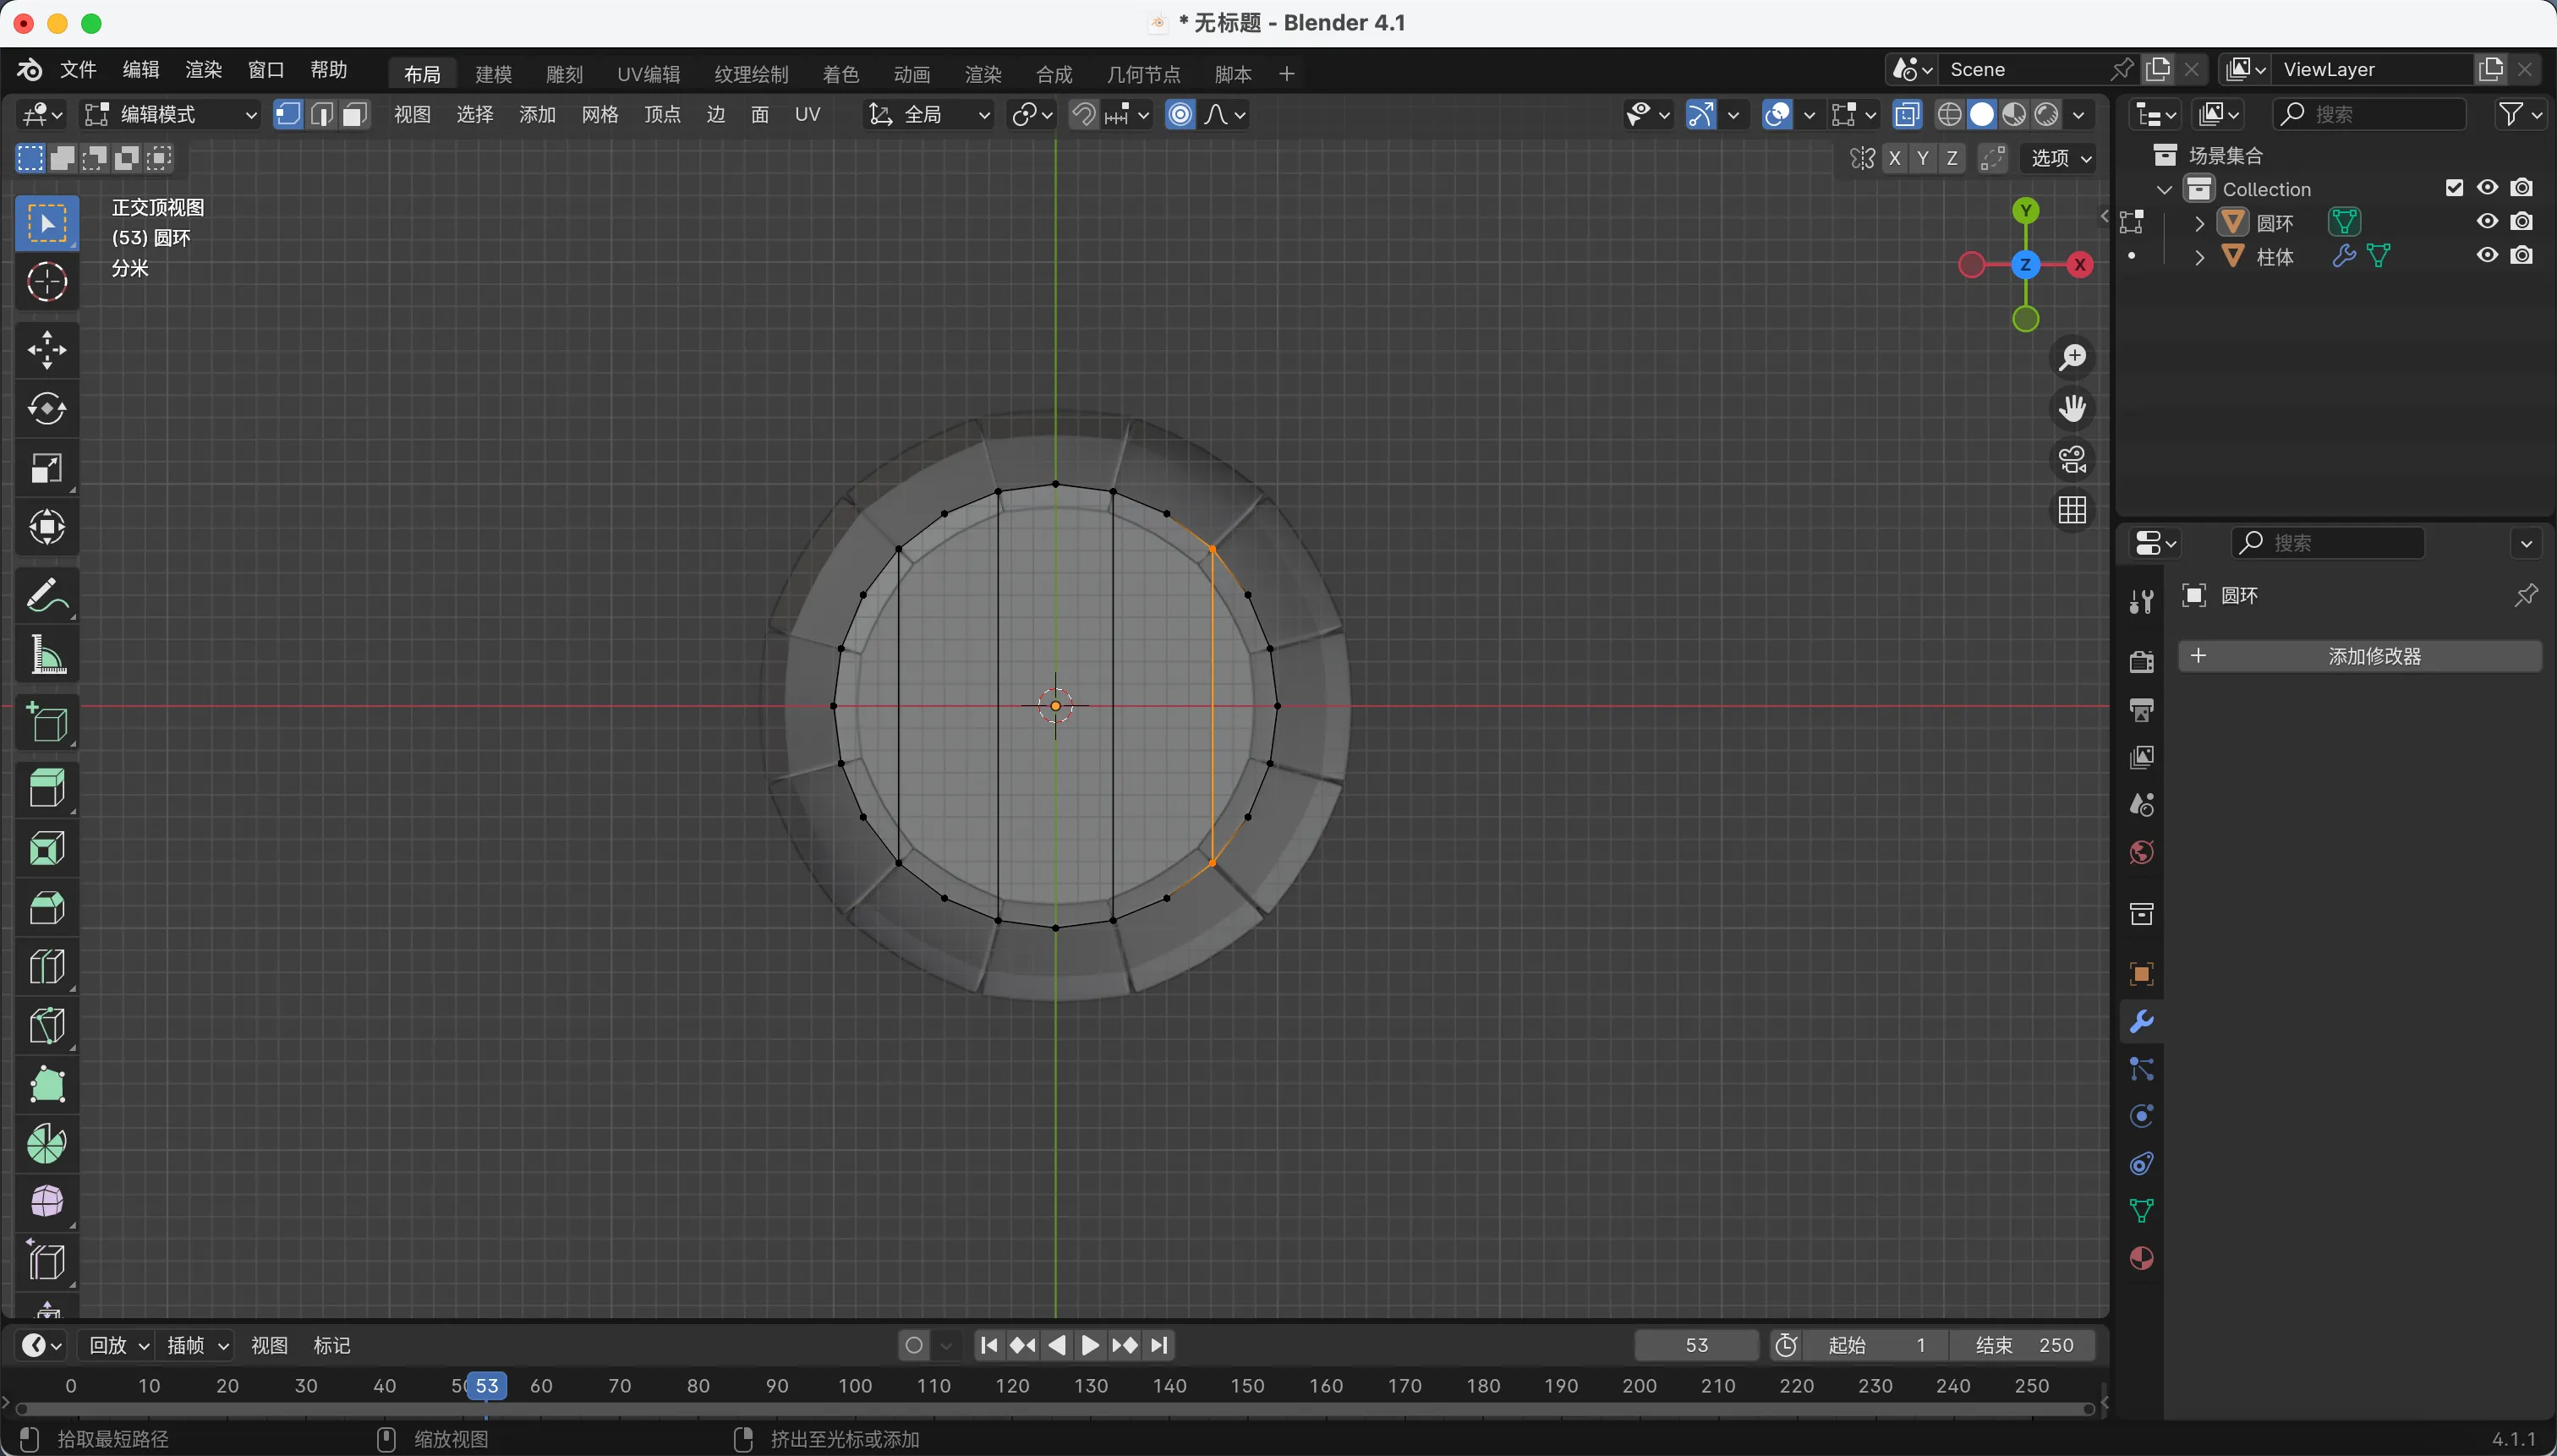Expand the 柱体 object in outliner

click(2199, 257)
